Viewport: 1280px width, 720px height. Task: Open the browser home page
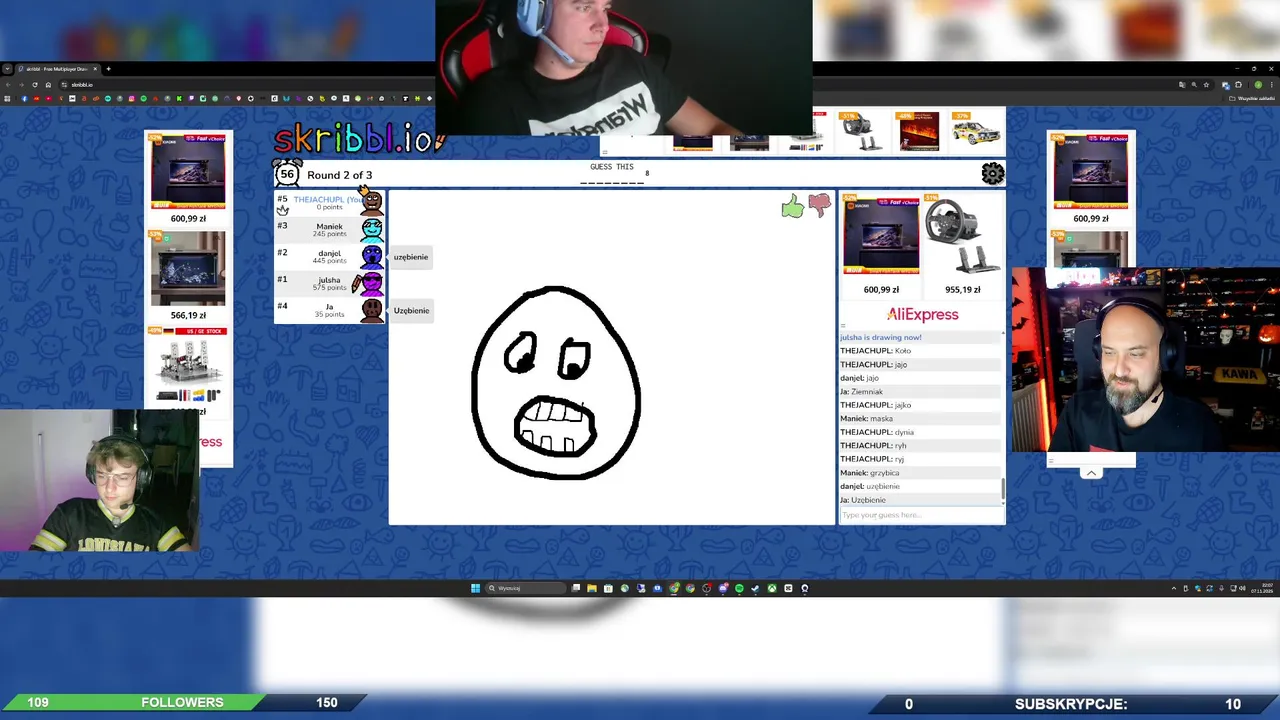click(x=48, y=84)
